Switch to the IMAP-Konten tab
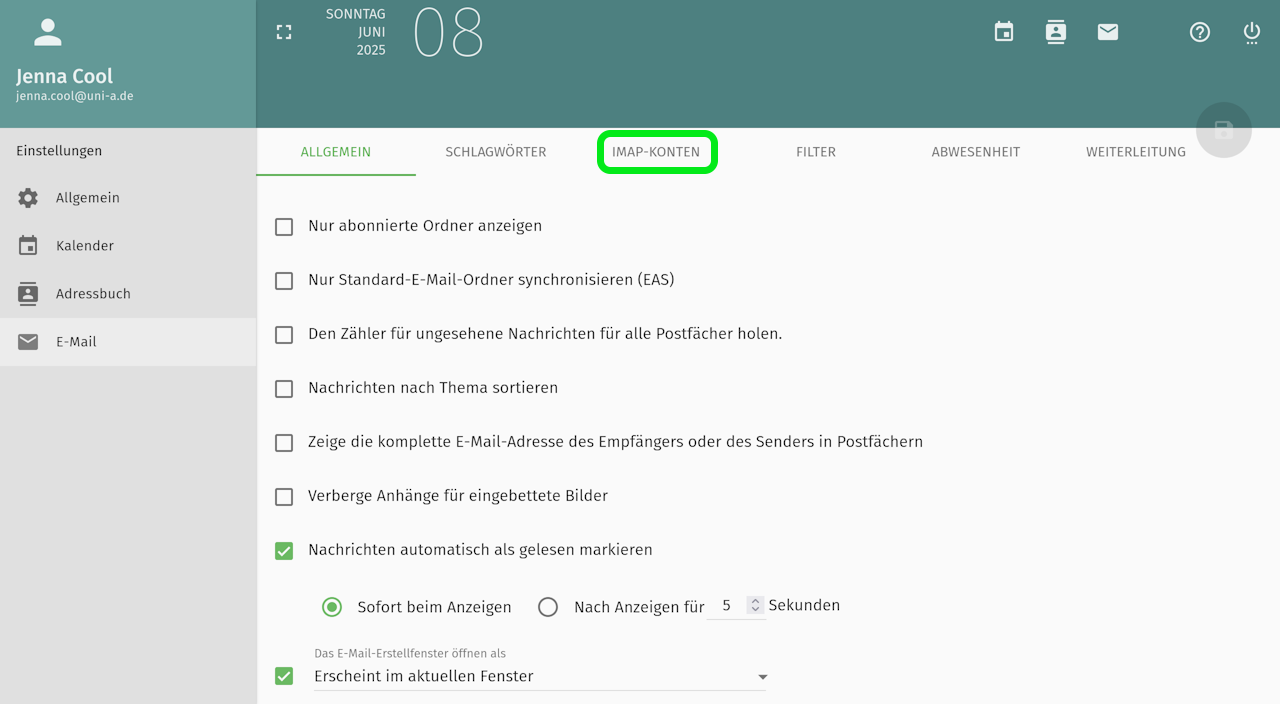The height and width of the screenshot is (704, 1280). (x=657, y=152)
